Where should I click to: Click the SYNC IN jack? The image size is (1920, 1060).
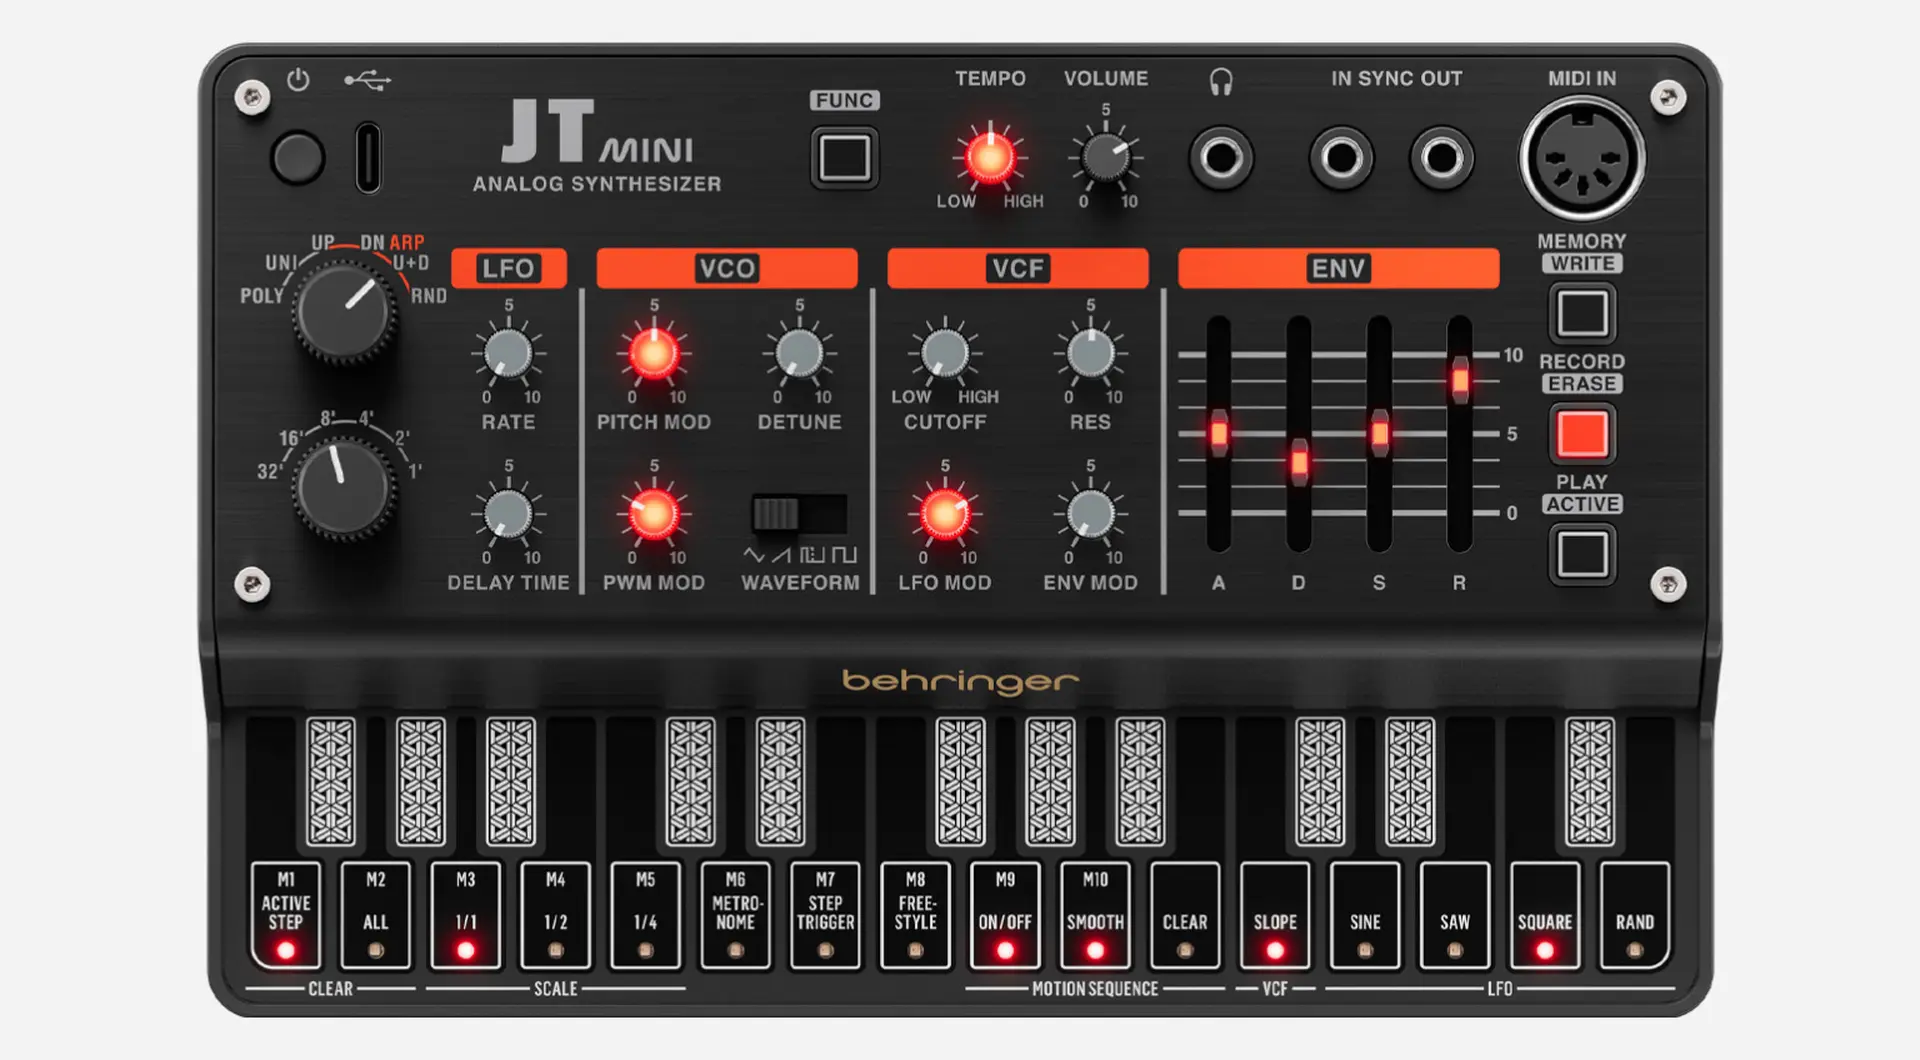coord(1341,158)
